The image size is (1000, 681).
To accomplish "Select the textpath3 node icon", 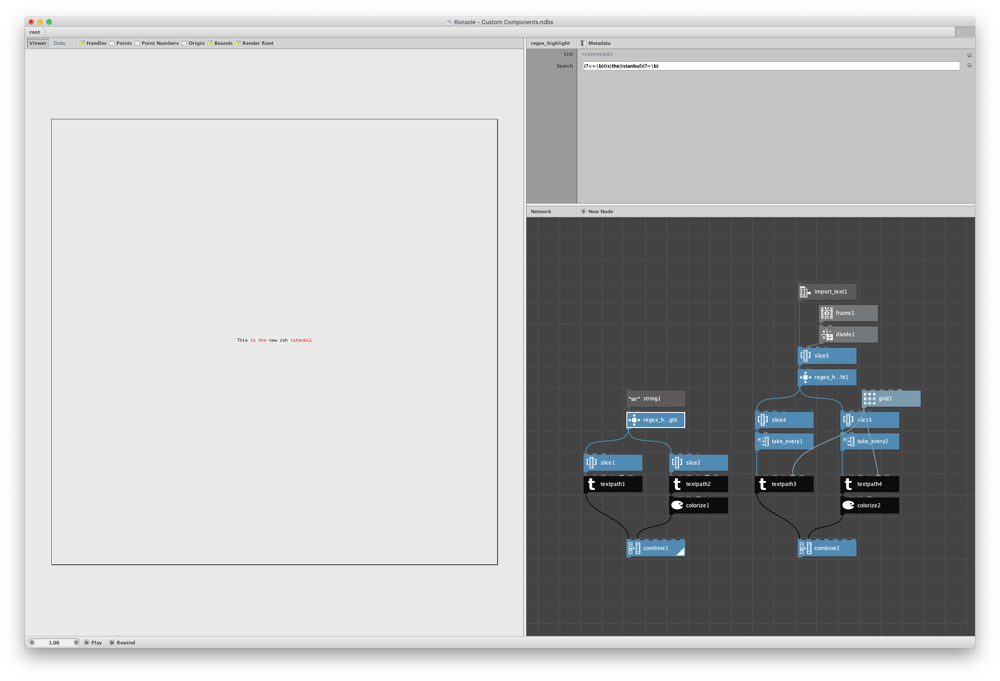I will (762, 484).
